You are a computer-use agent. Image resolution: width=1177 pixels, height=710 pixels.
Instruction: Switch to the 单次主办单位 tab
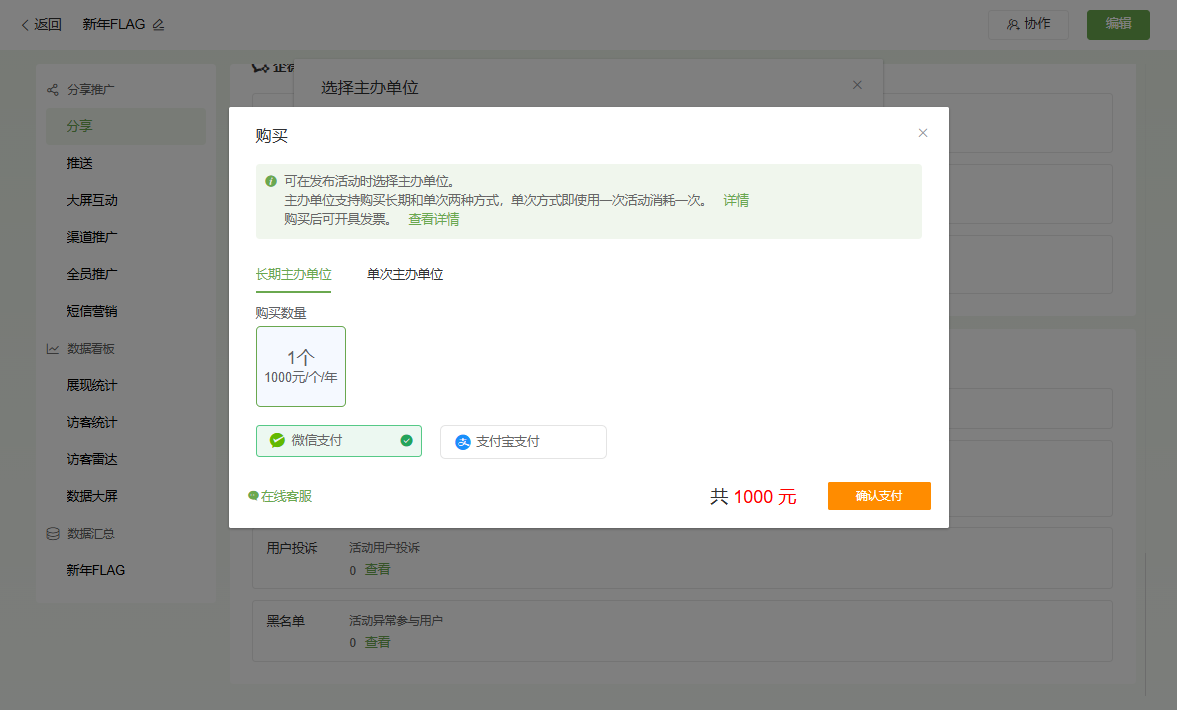point(405,274)
